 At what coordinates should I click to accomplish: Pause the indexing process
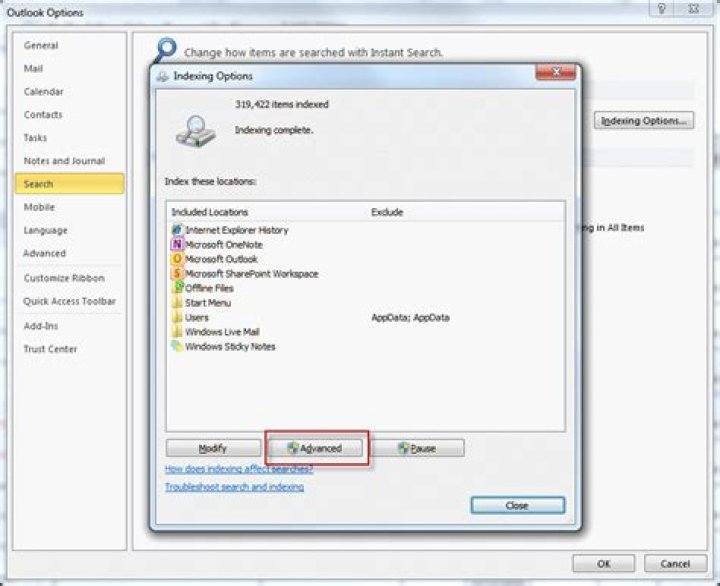coord(417,448)
